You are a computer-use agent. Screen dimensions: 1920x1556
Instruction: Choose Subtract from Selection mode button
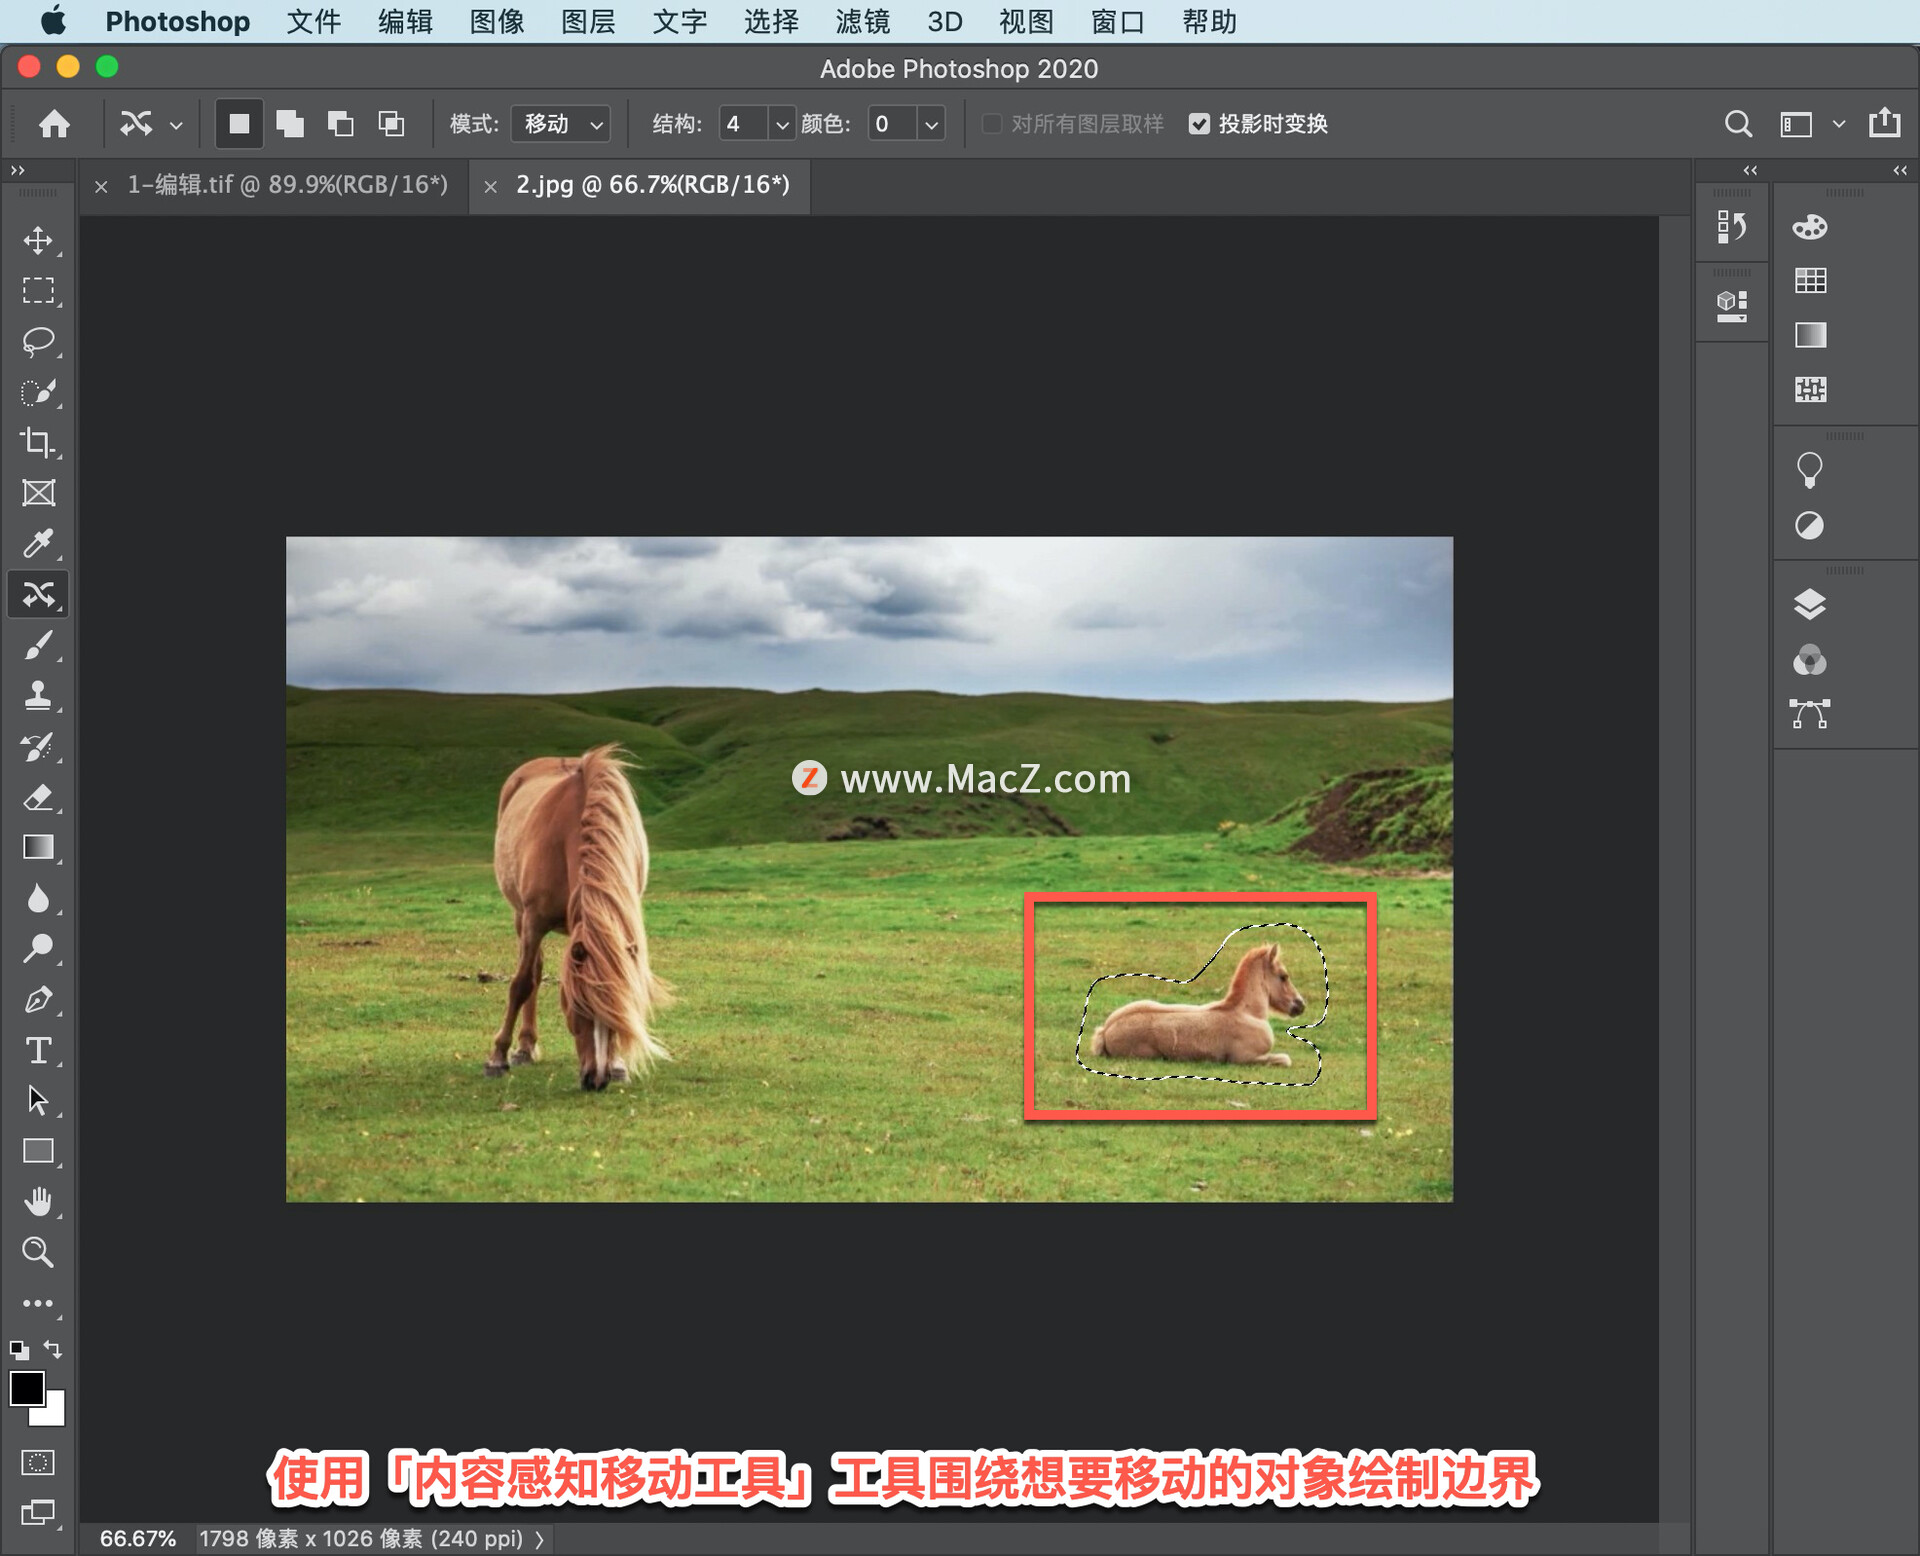coord(341,124)
